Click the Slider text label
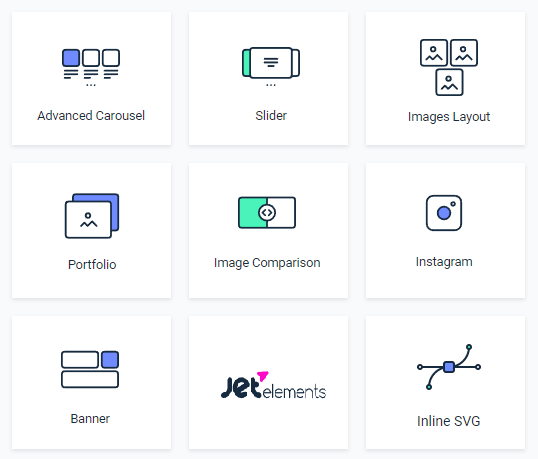 tap(271, 116)
